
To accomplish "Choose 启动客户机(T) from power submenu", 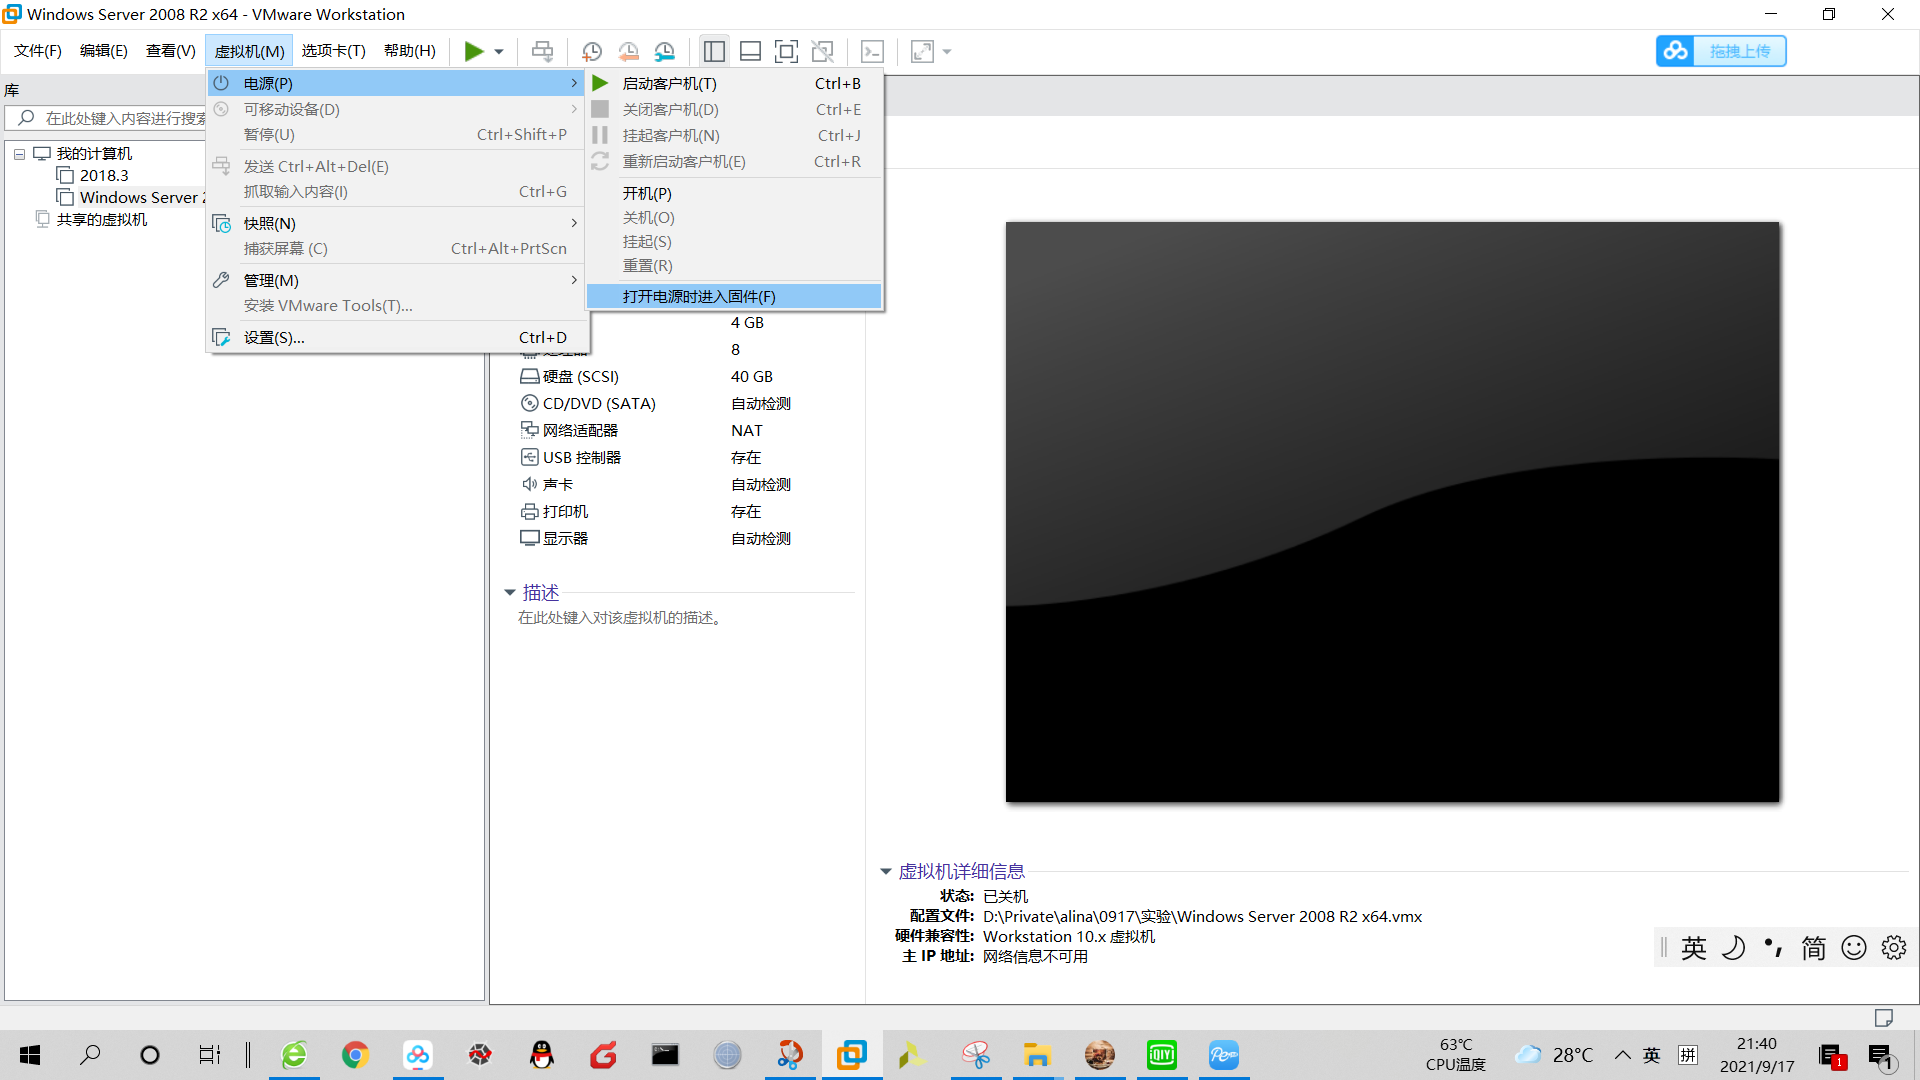I will click(x=669, y=83).
